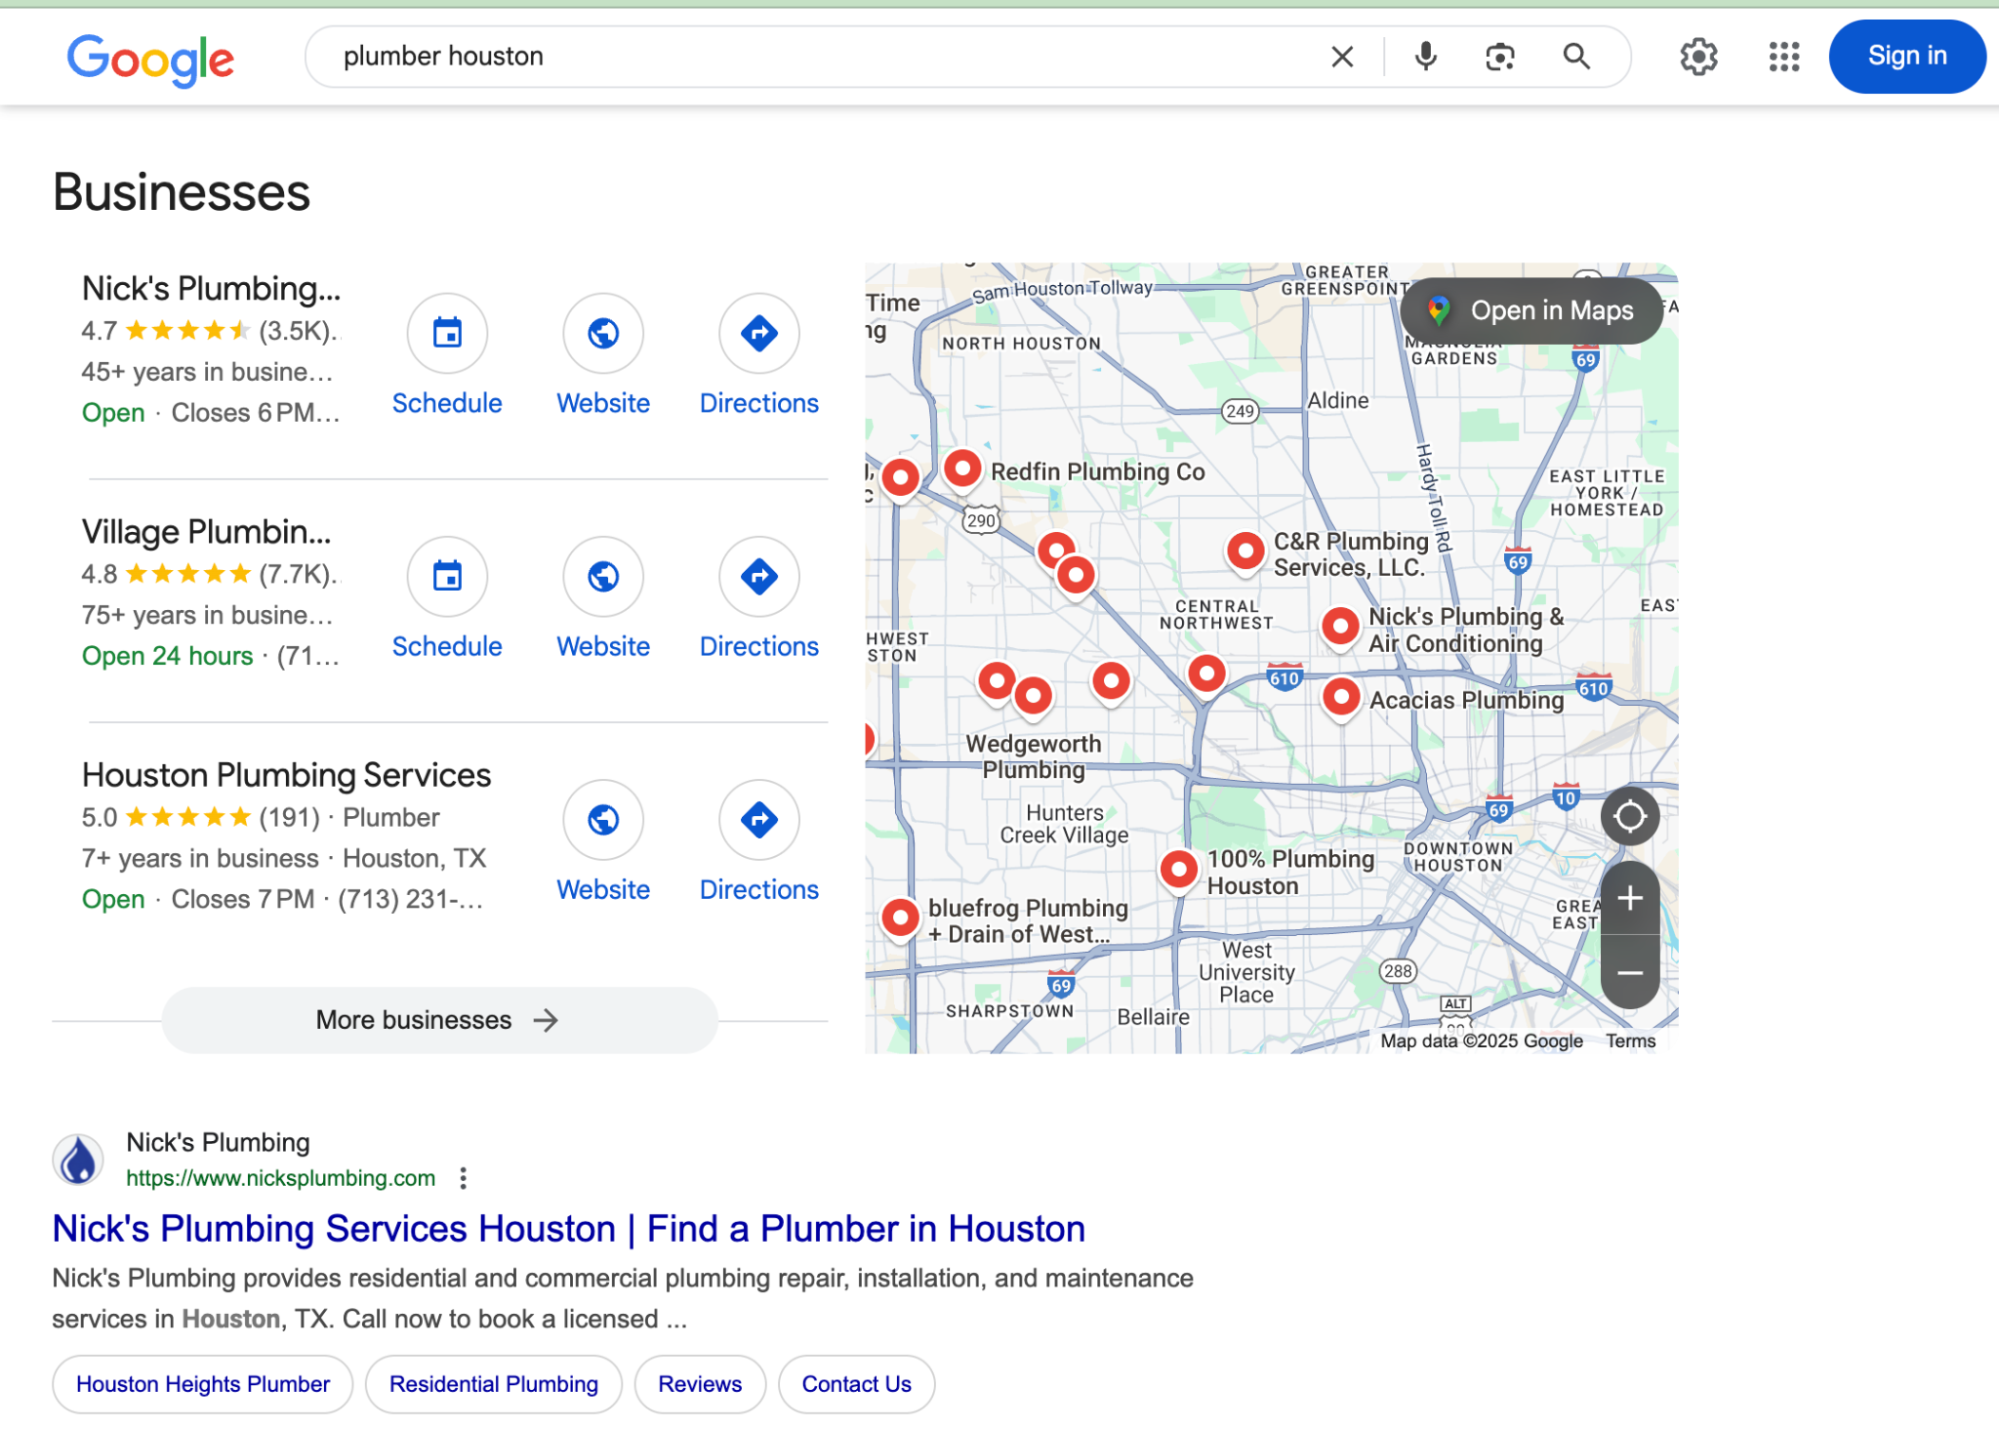Zoom in on the map

[x=1628, y=897]
